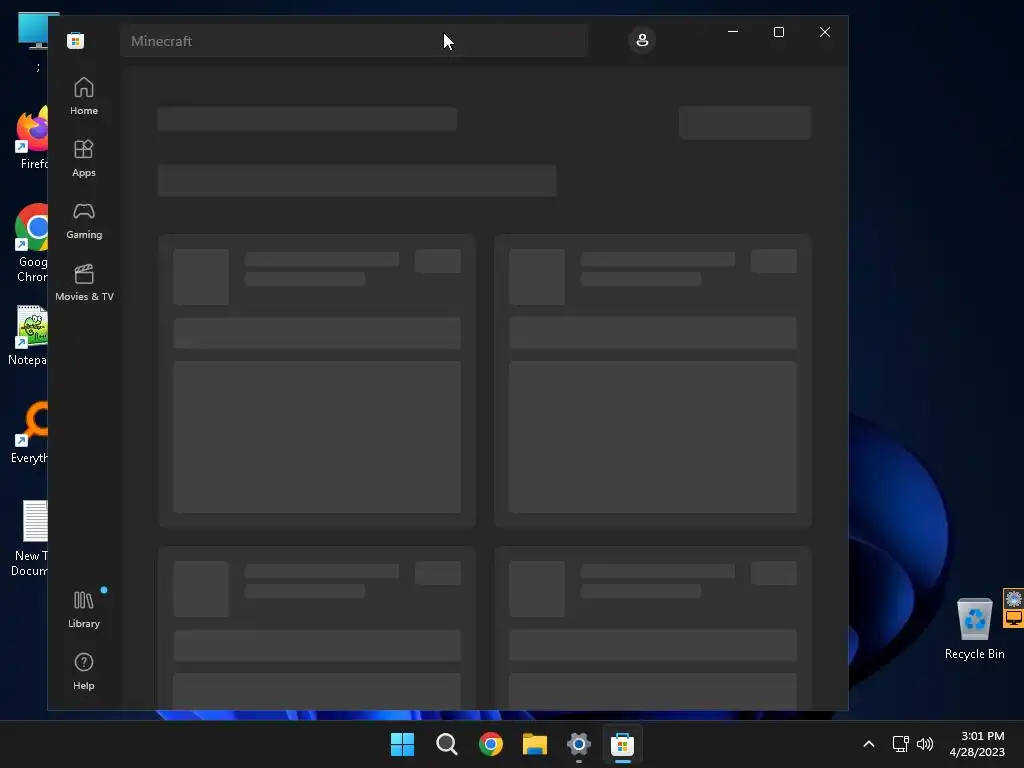
Task: Open Help in the sidebar
Action: coord(84,671)
